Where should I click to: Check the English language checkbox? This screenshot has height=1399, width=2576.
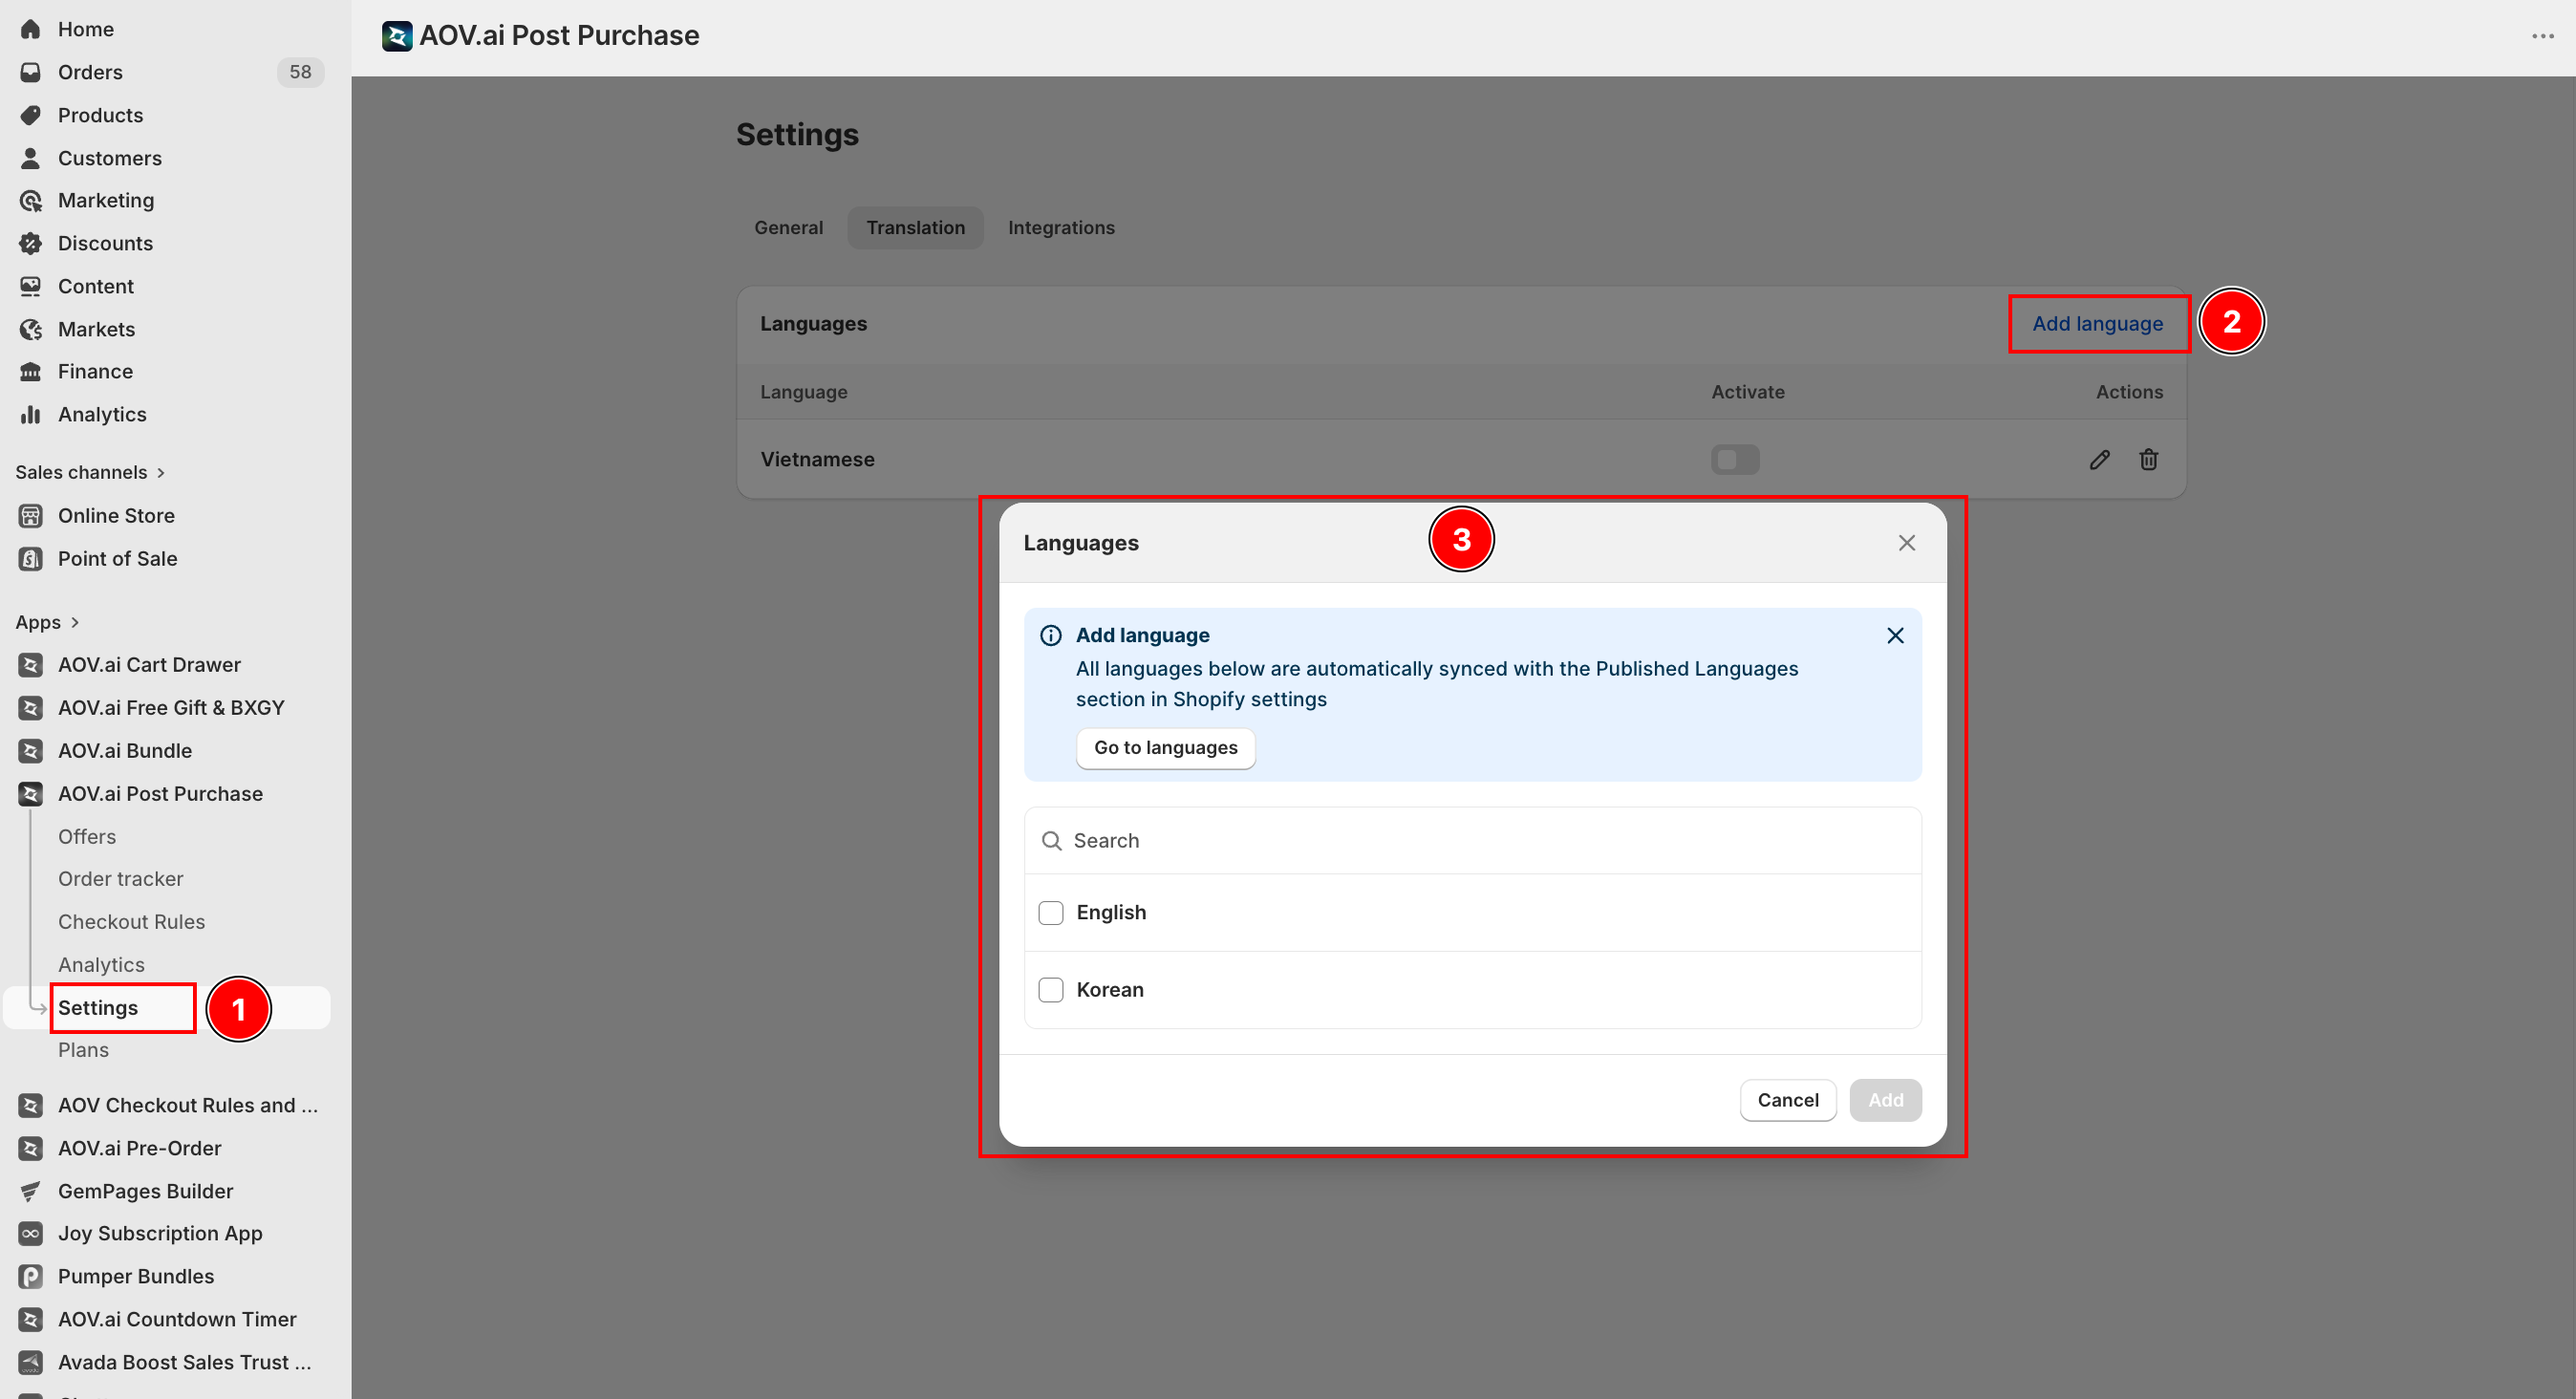1050,913
